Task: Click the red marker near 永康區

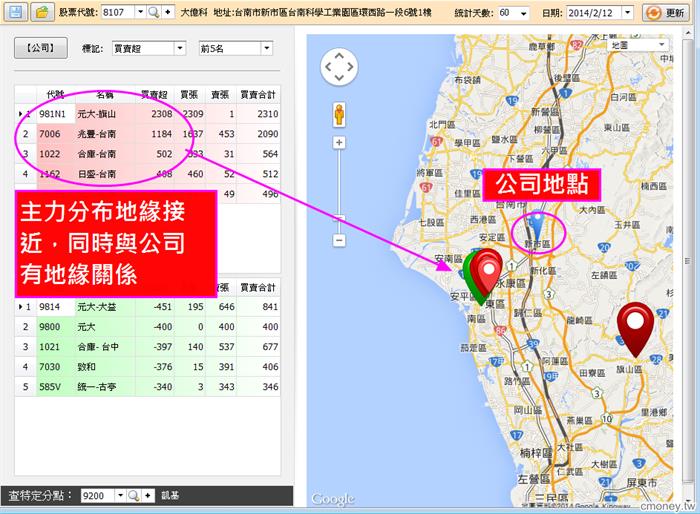Action: pos(488,273)
